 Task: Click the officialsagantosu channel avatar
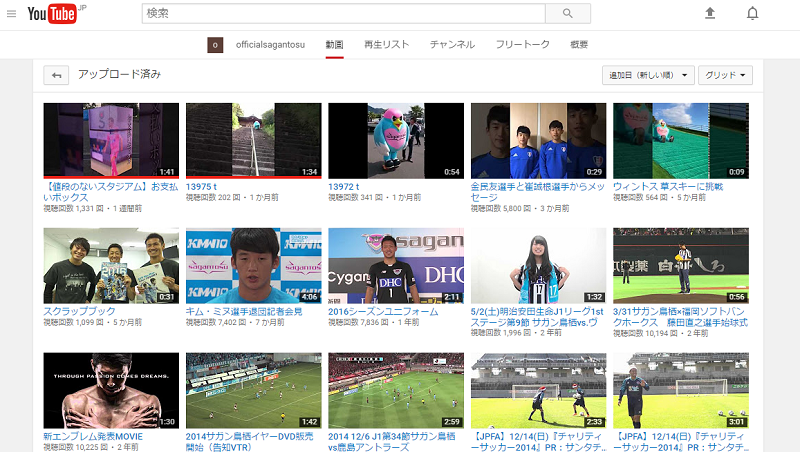click(x=215, y=45)
